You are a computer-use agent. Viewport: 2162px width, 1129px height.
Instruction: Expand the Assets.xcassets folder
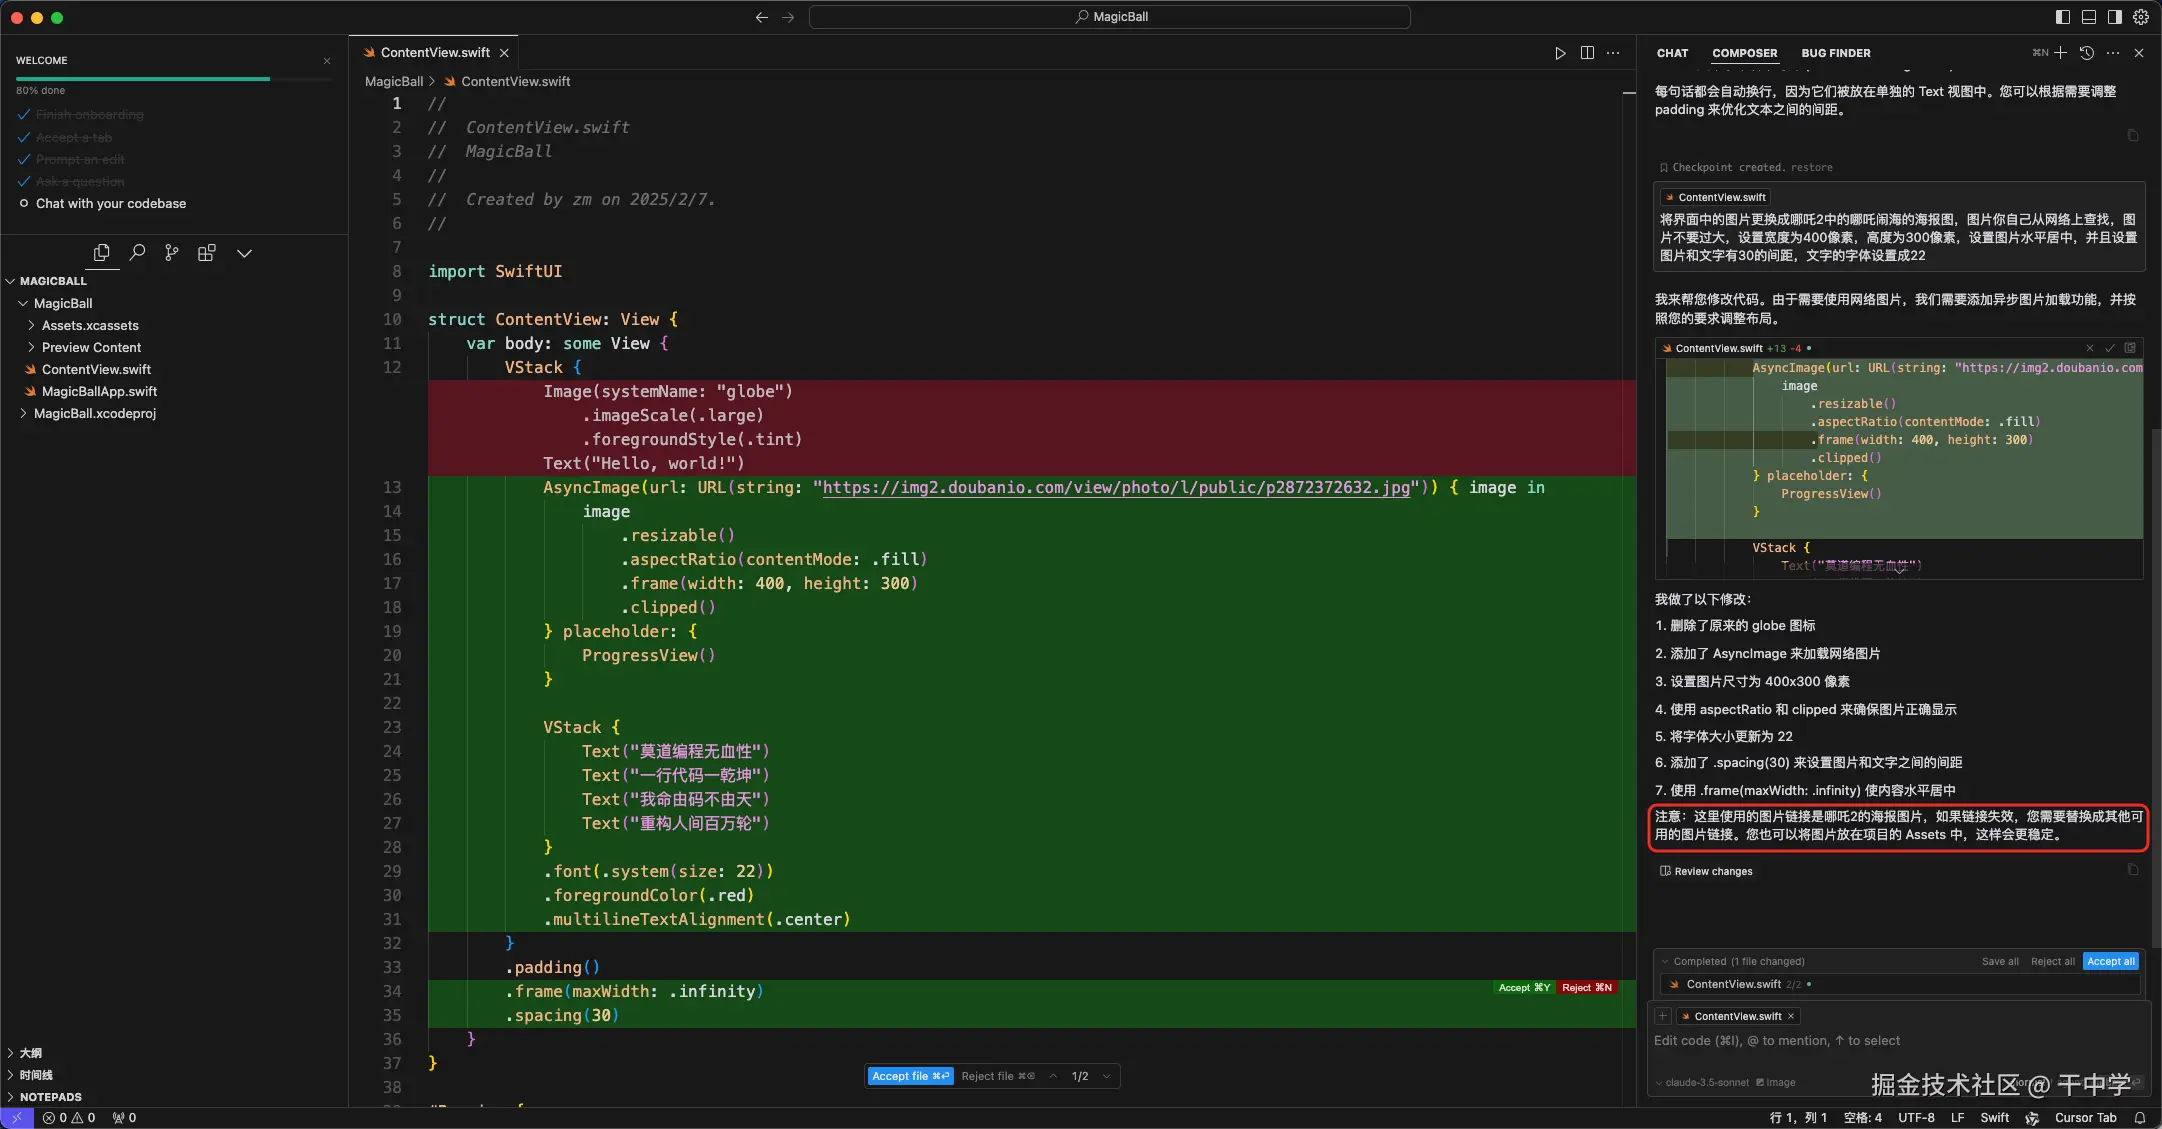[90, 325]
